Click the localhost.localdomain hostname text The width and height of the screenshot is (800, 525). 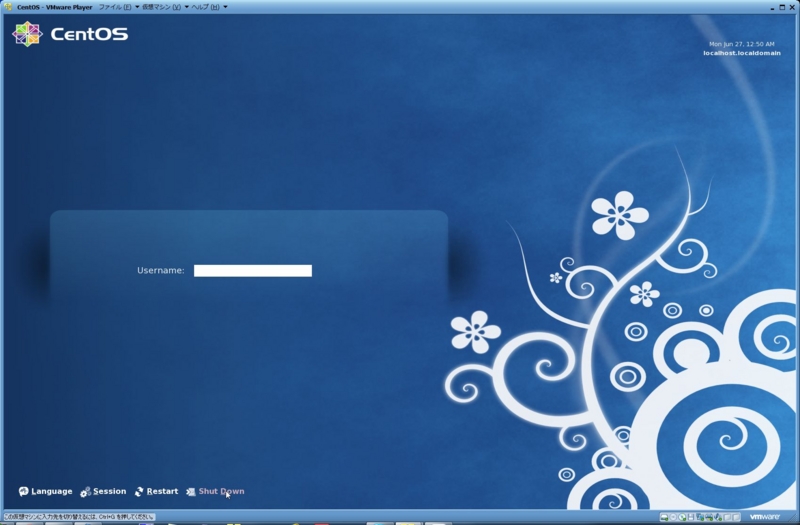[742, 53]
